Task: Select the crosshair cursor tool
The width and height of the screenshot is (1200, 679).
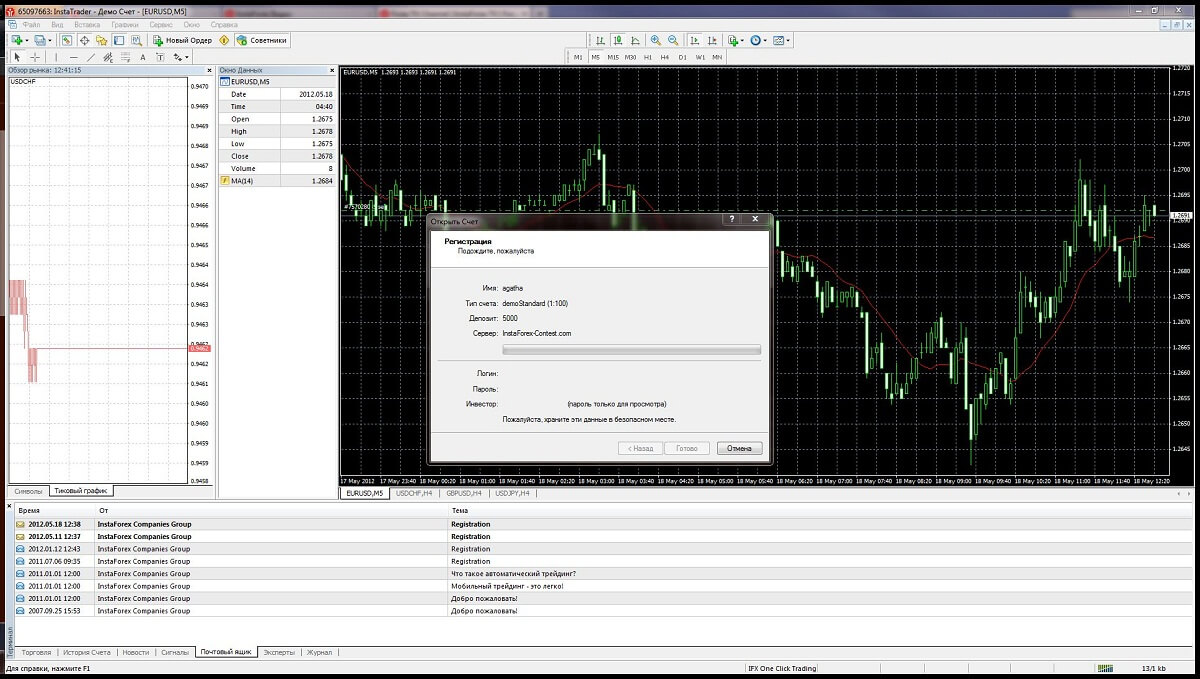Action: (x=35, y=58)
